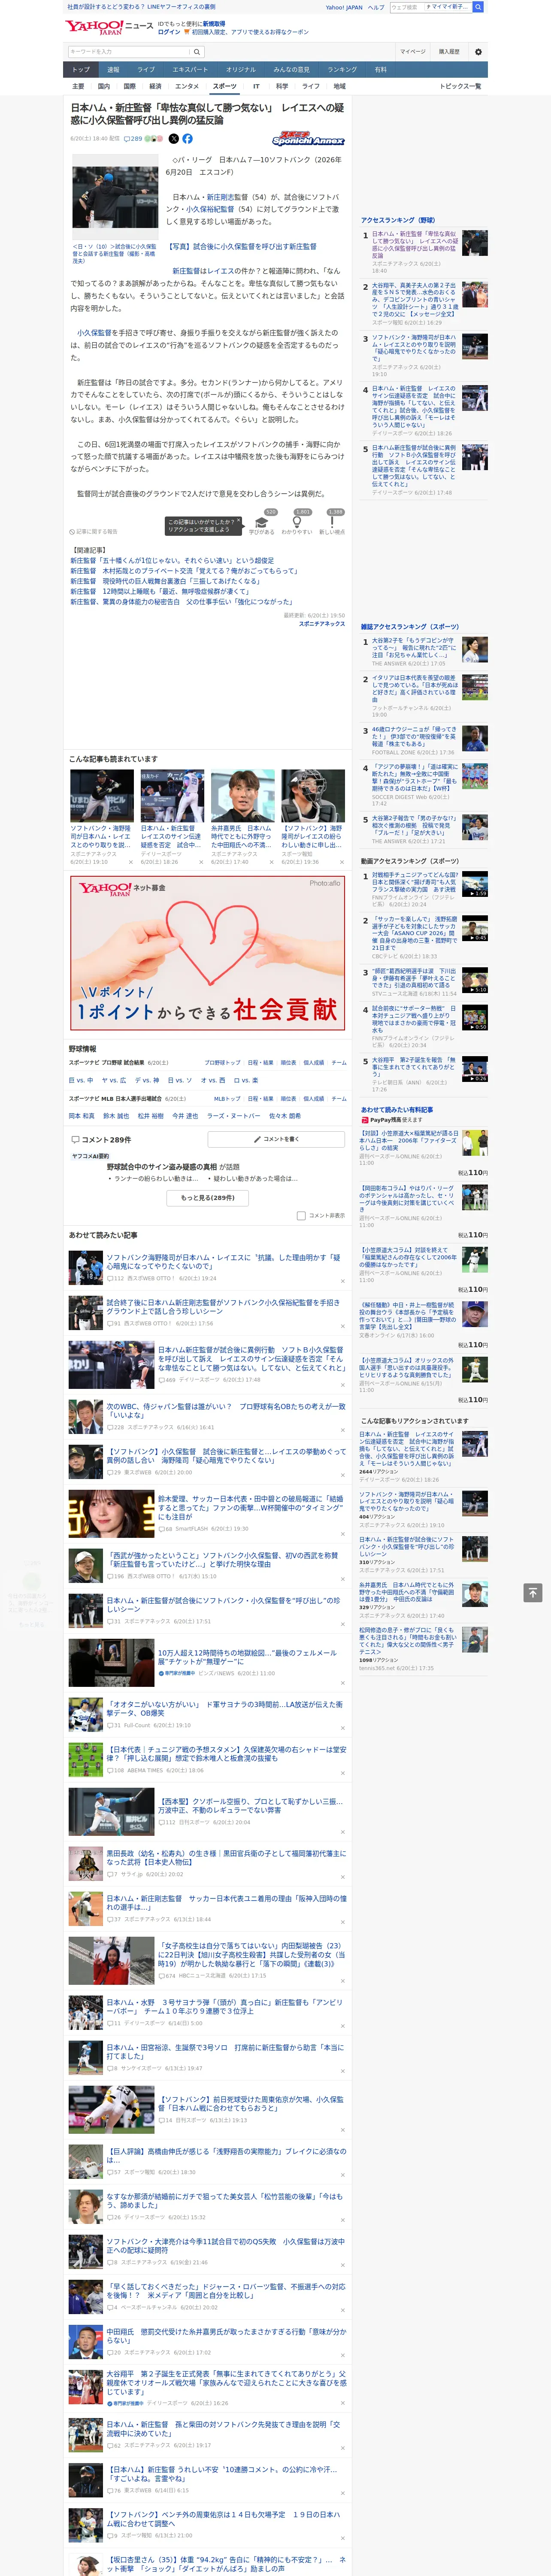Select the 地域 category

pyautogui.click(x=340, y=87)
